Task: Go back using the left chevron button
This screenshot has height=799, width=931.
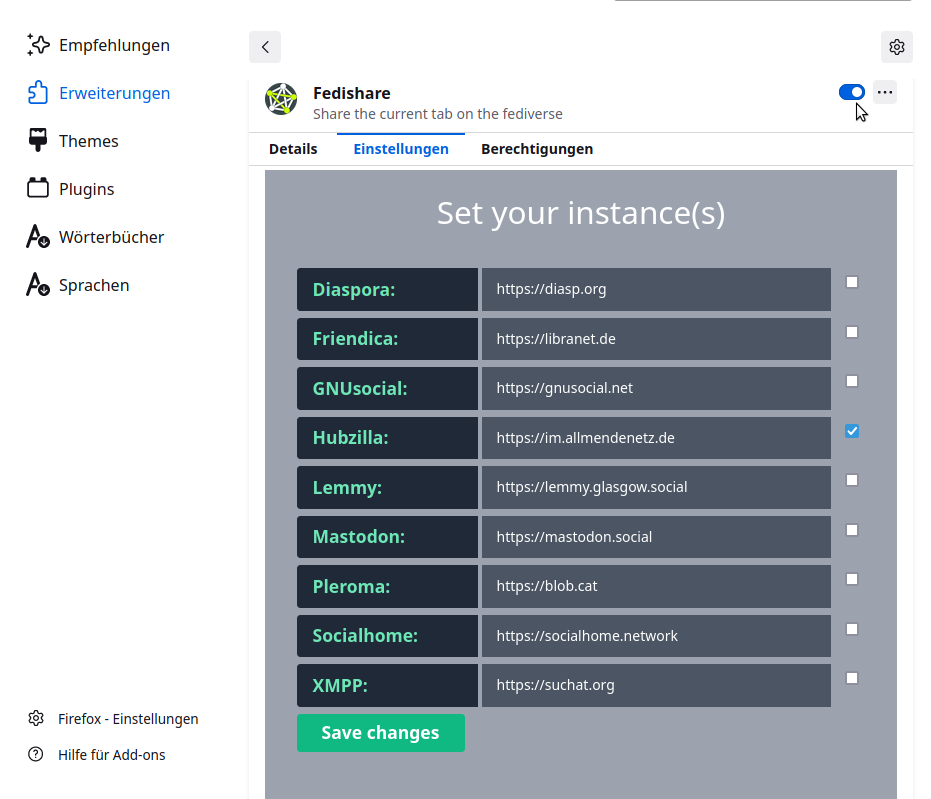Action: click(x=265, y=47)
